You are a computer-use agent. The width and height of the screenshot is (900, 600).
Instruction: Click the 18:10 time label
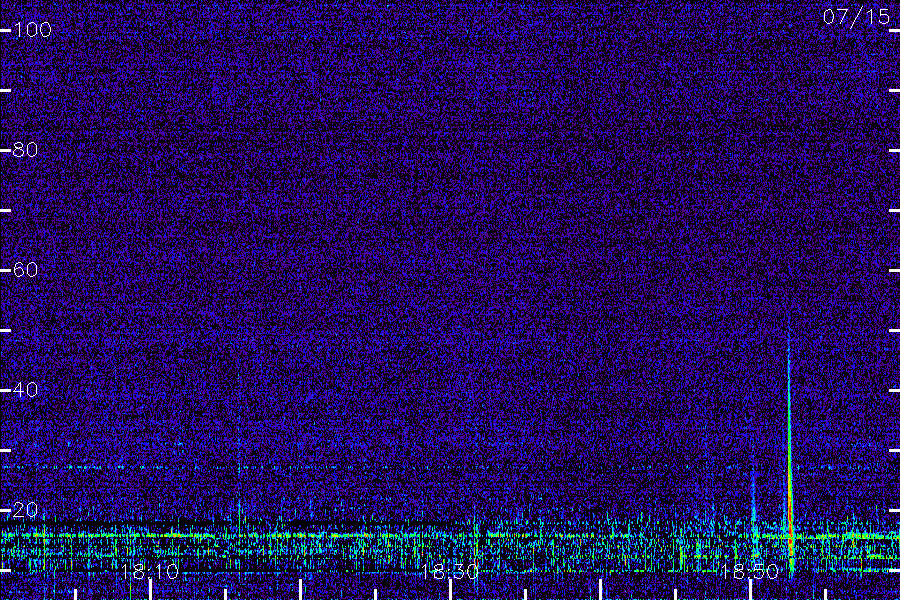point(150,571)
